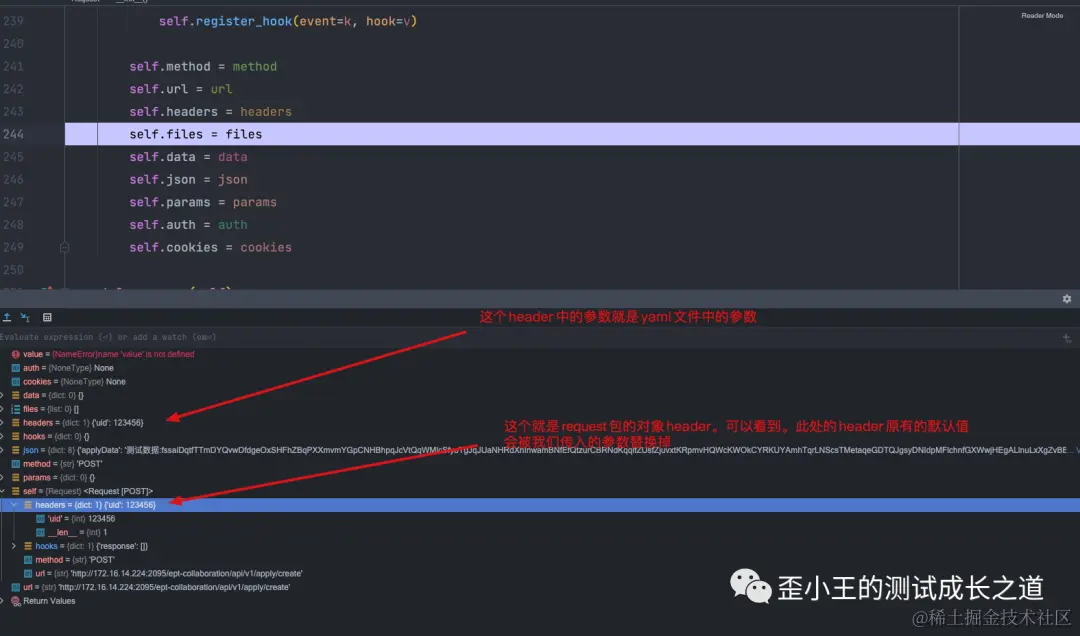Click code 'self.register_hook(event=k, hook=v)'
Screen dimensions: 1080x636
point(288,21)
